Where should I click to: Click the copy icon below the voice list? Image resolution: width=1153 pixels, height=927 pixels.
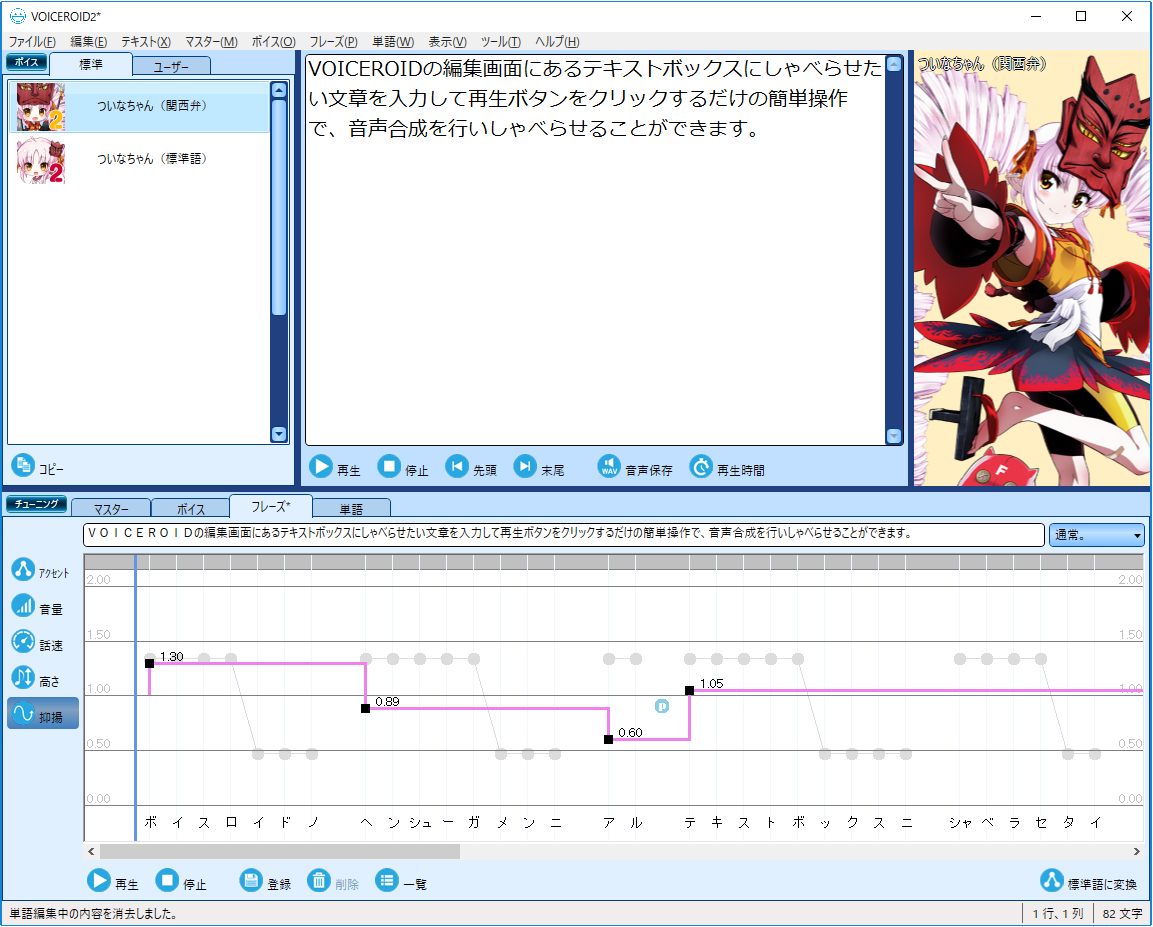(x=23, y=465)
